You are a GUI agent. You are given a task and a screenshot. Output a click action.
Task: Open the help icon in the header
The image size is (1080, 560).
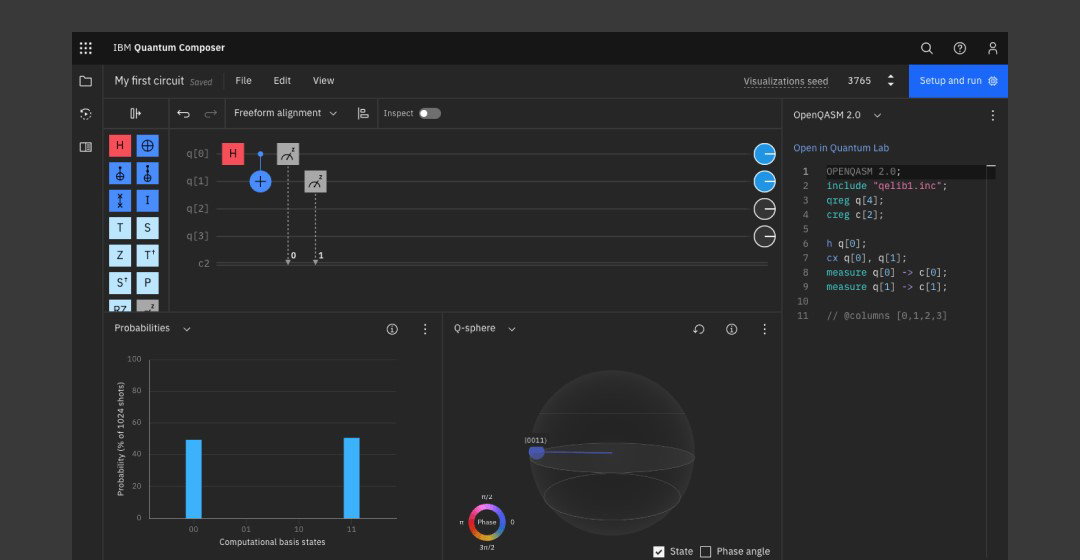pyautogui.click(x=959, y=48)
